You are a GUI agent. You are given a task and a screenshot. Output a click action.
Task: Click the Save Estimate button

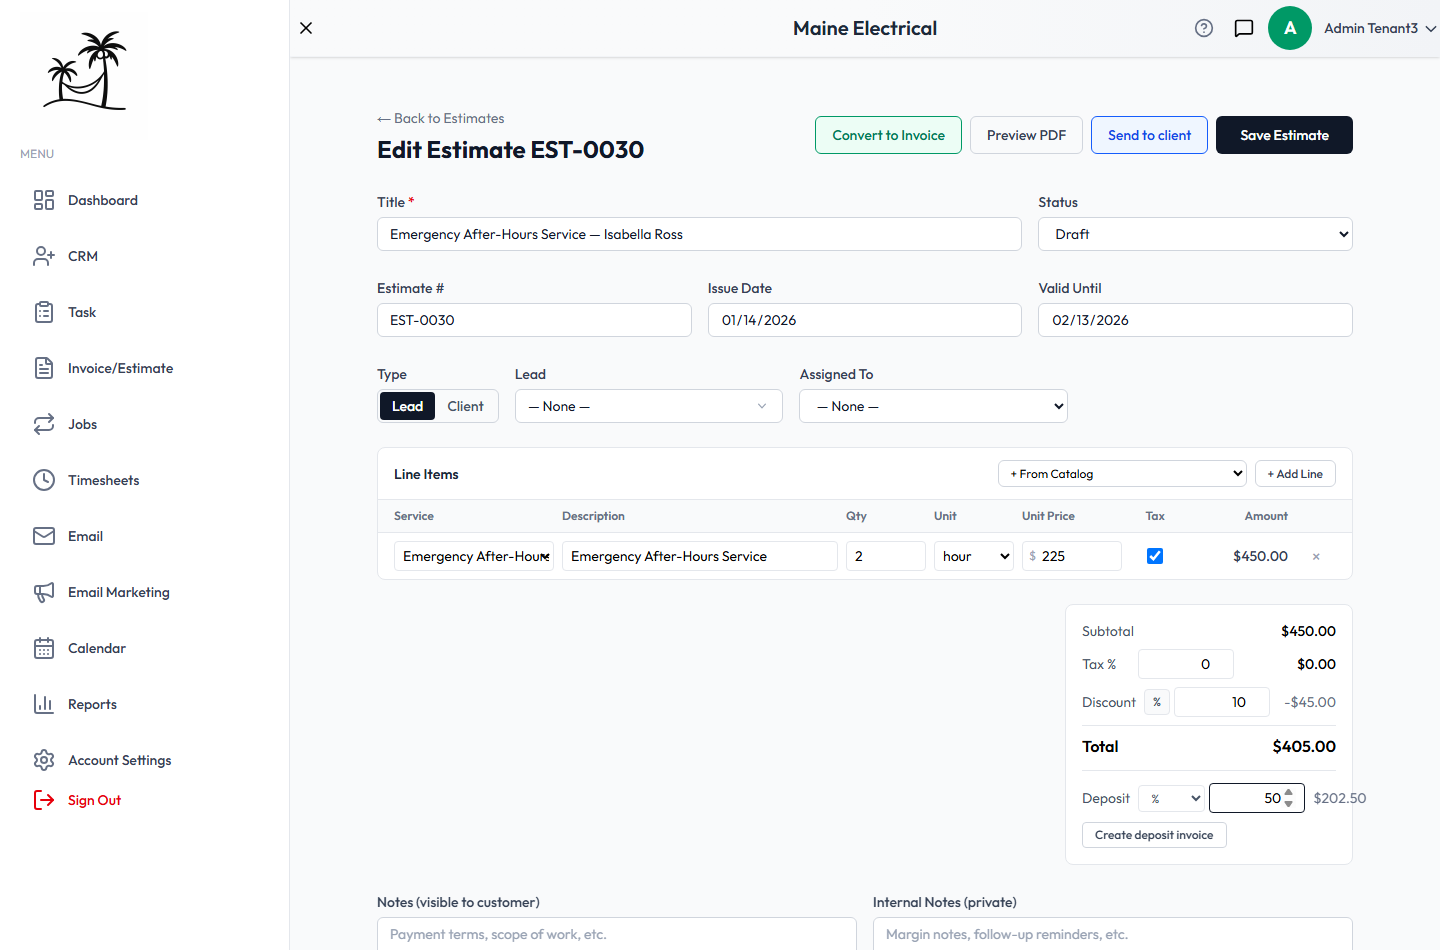(x=1284, y=135)
